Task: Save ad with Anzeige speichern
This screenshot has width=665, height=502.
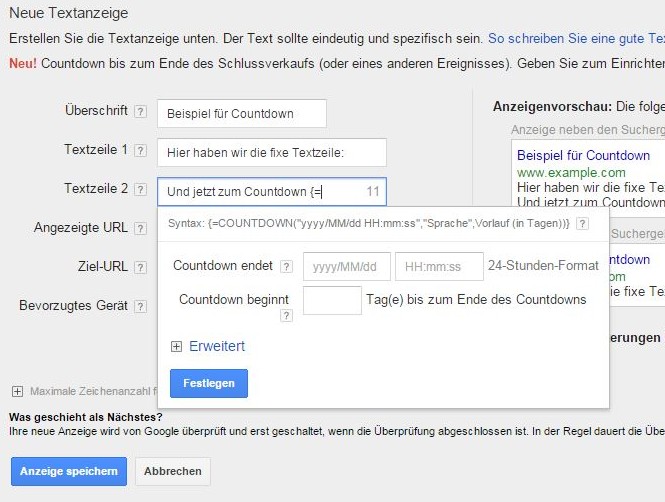Action: tap(68, 471)
